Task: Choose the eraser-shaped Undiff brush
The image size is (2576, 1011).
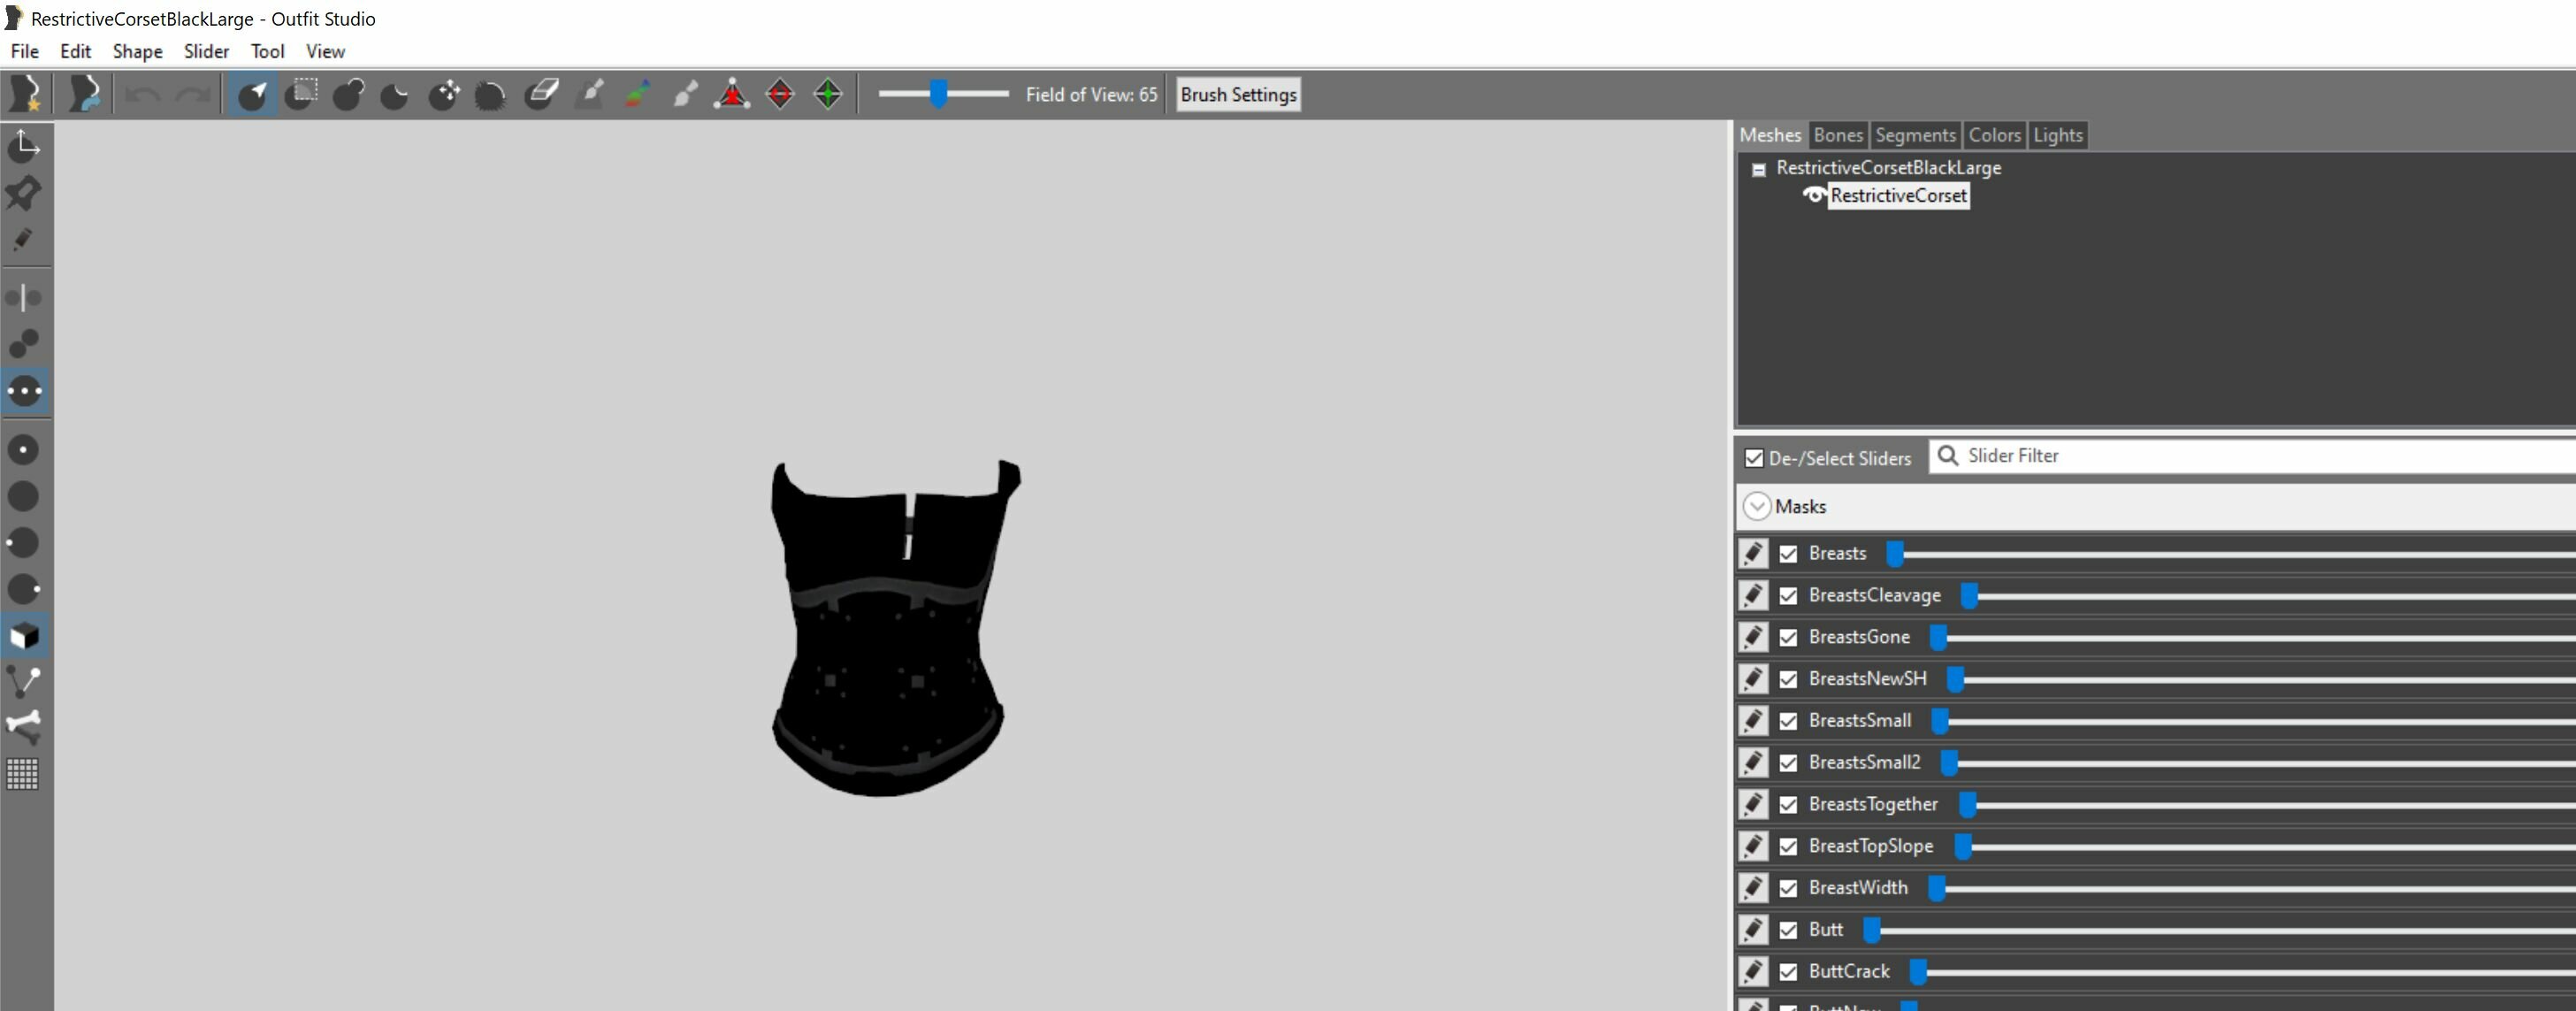Action: point(541,94)
